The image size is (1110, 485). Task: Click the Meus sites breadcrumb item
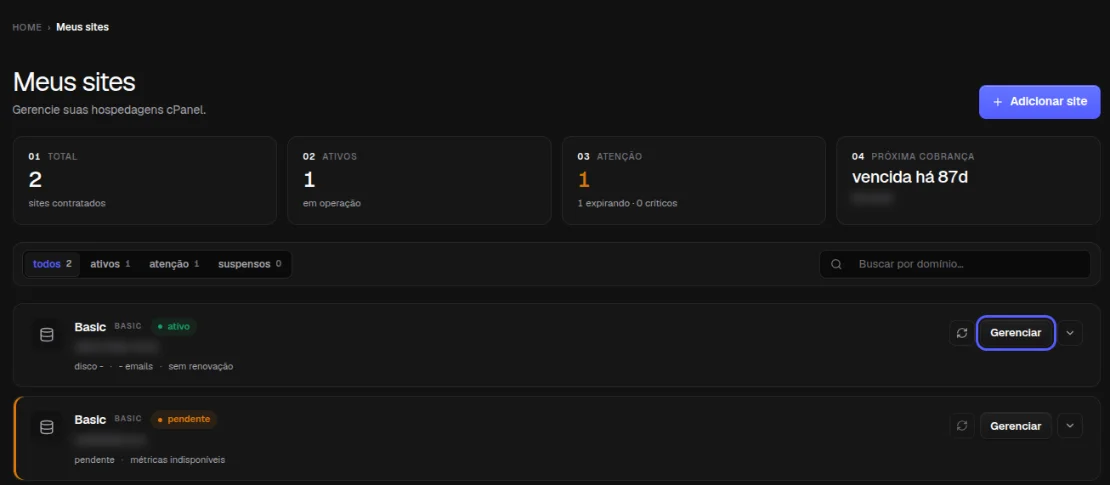pyautogui.click(x=83, y=28)
